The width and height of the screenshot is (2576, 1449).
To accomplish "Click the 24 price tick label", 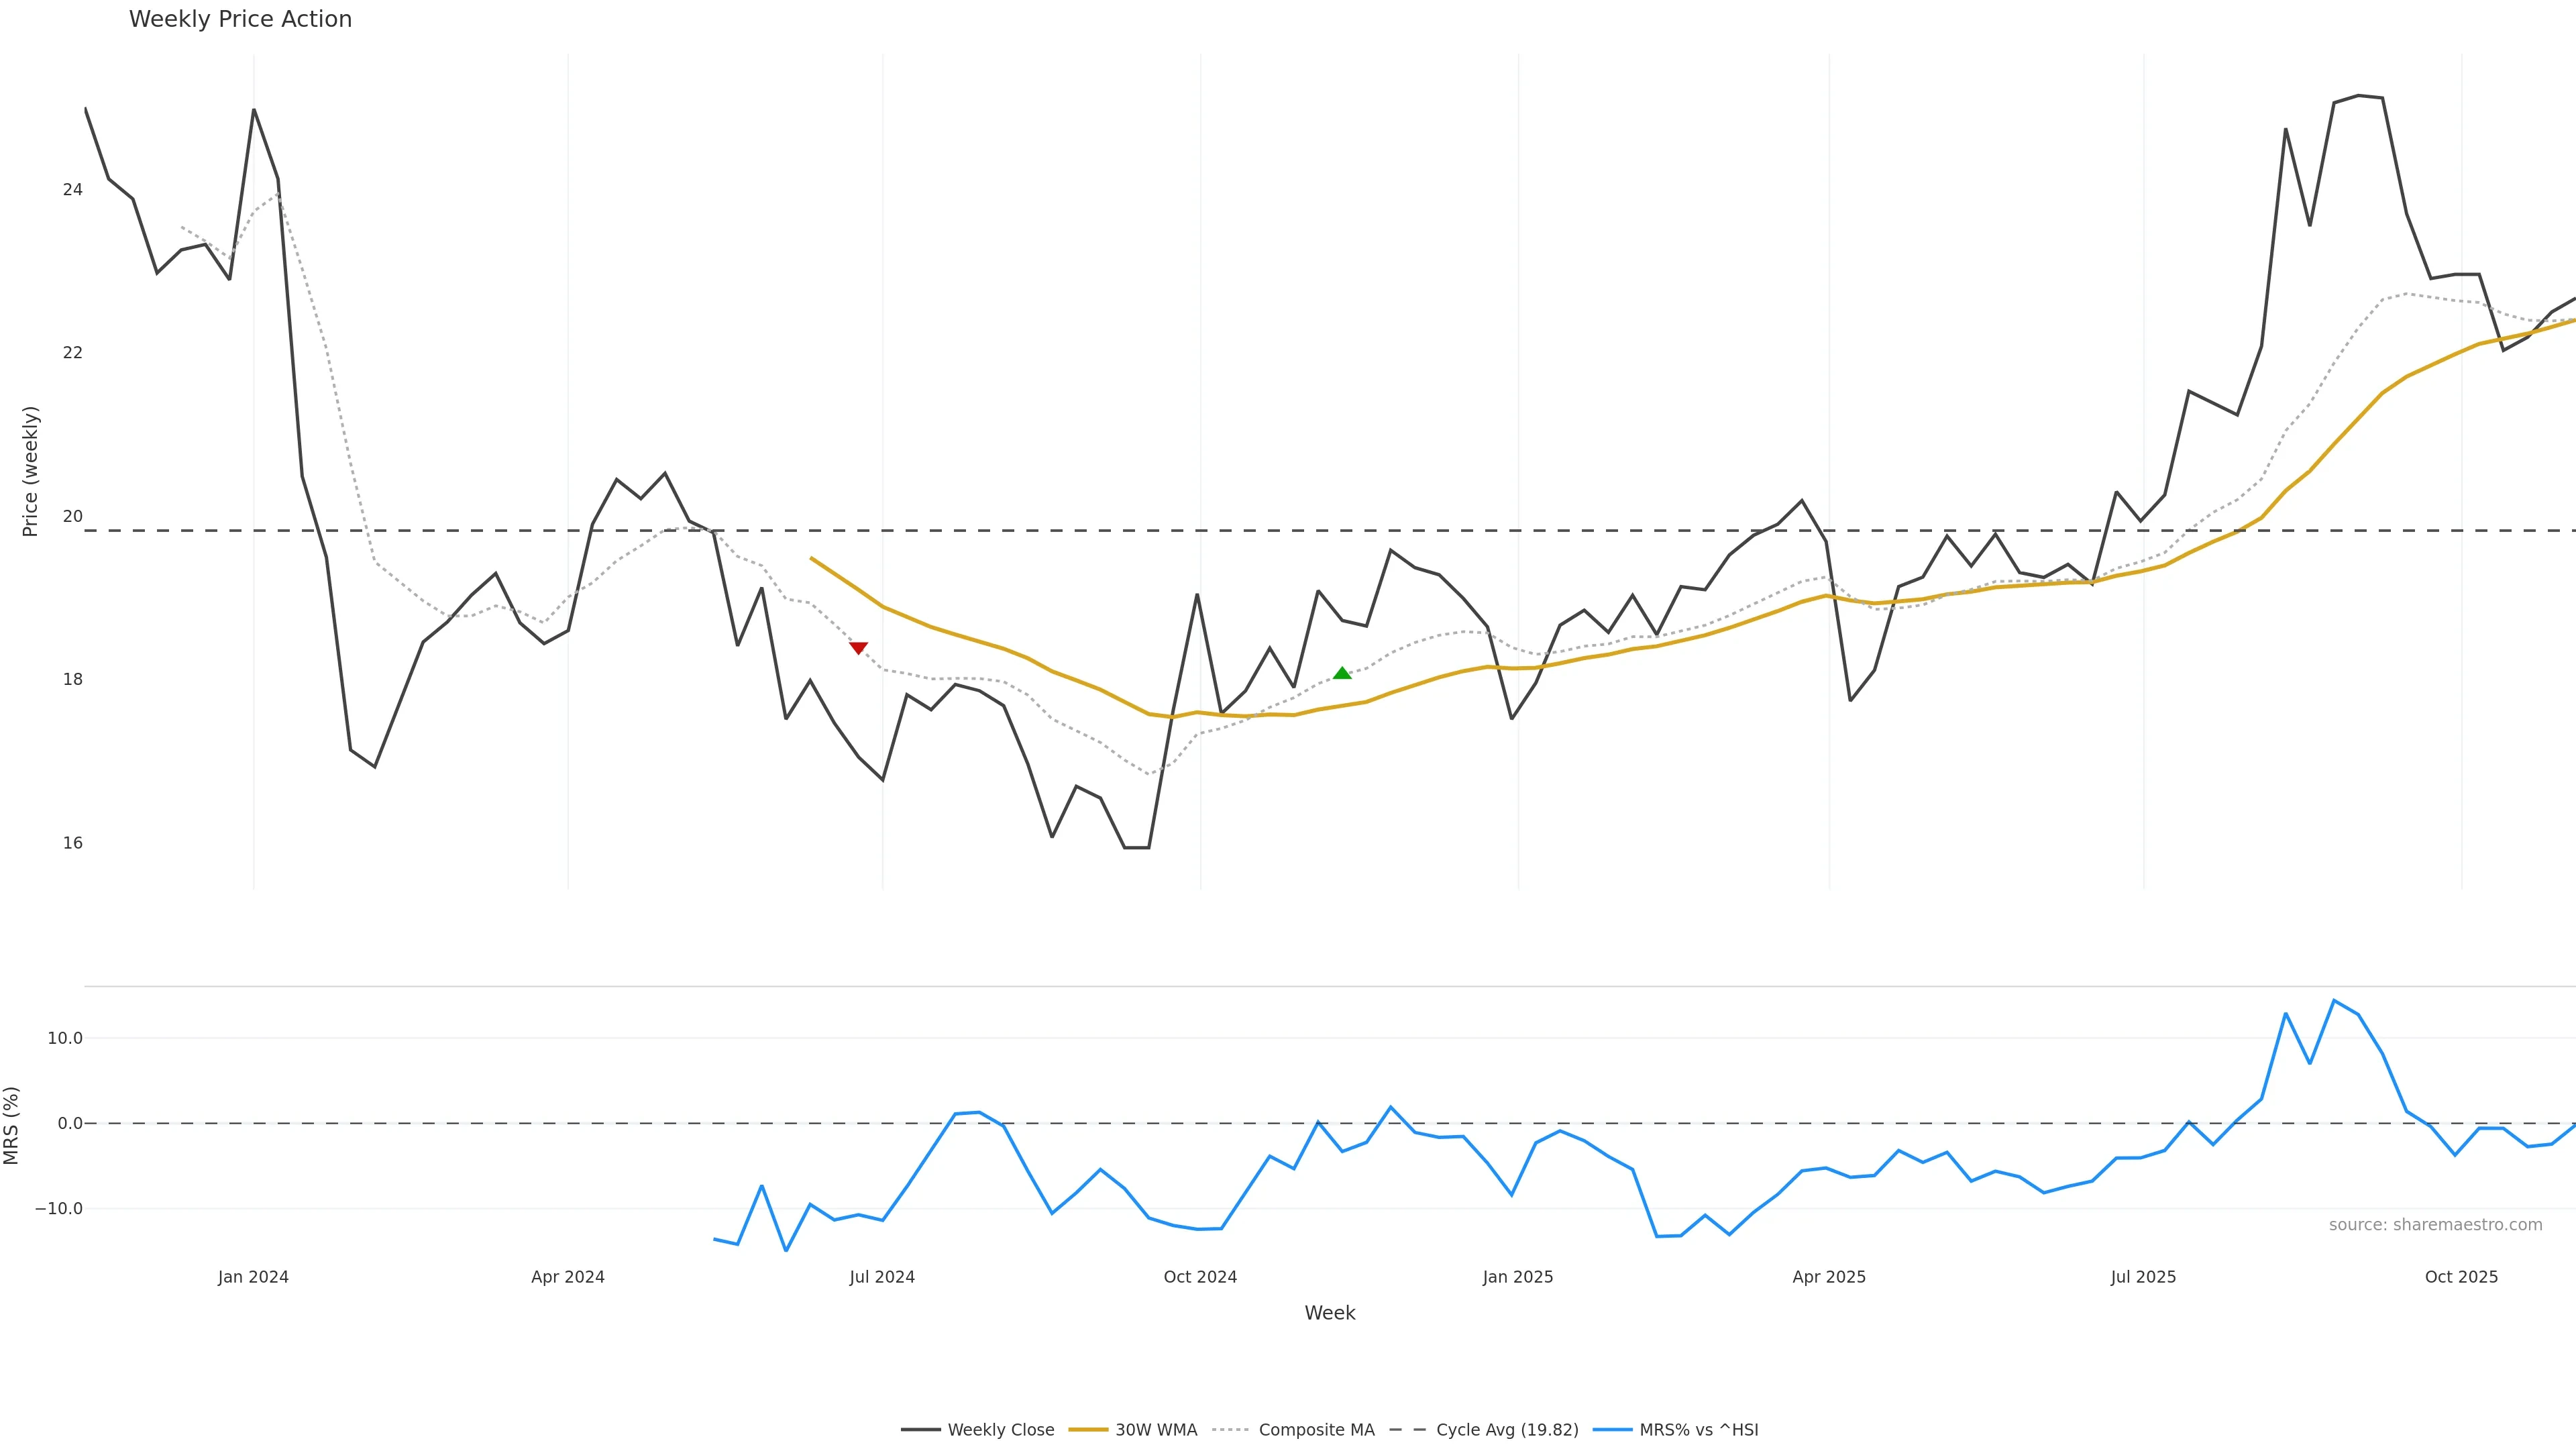I will (x=73, y=189).
